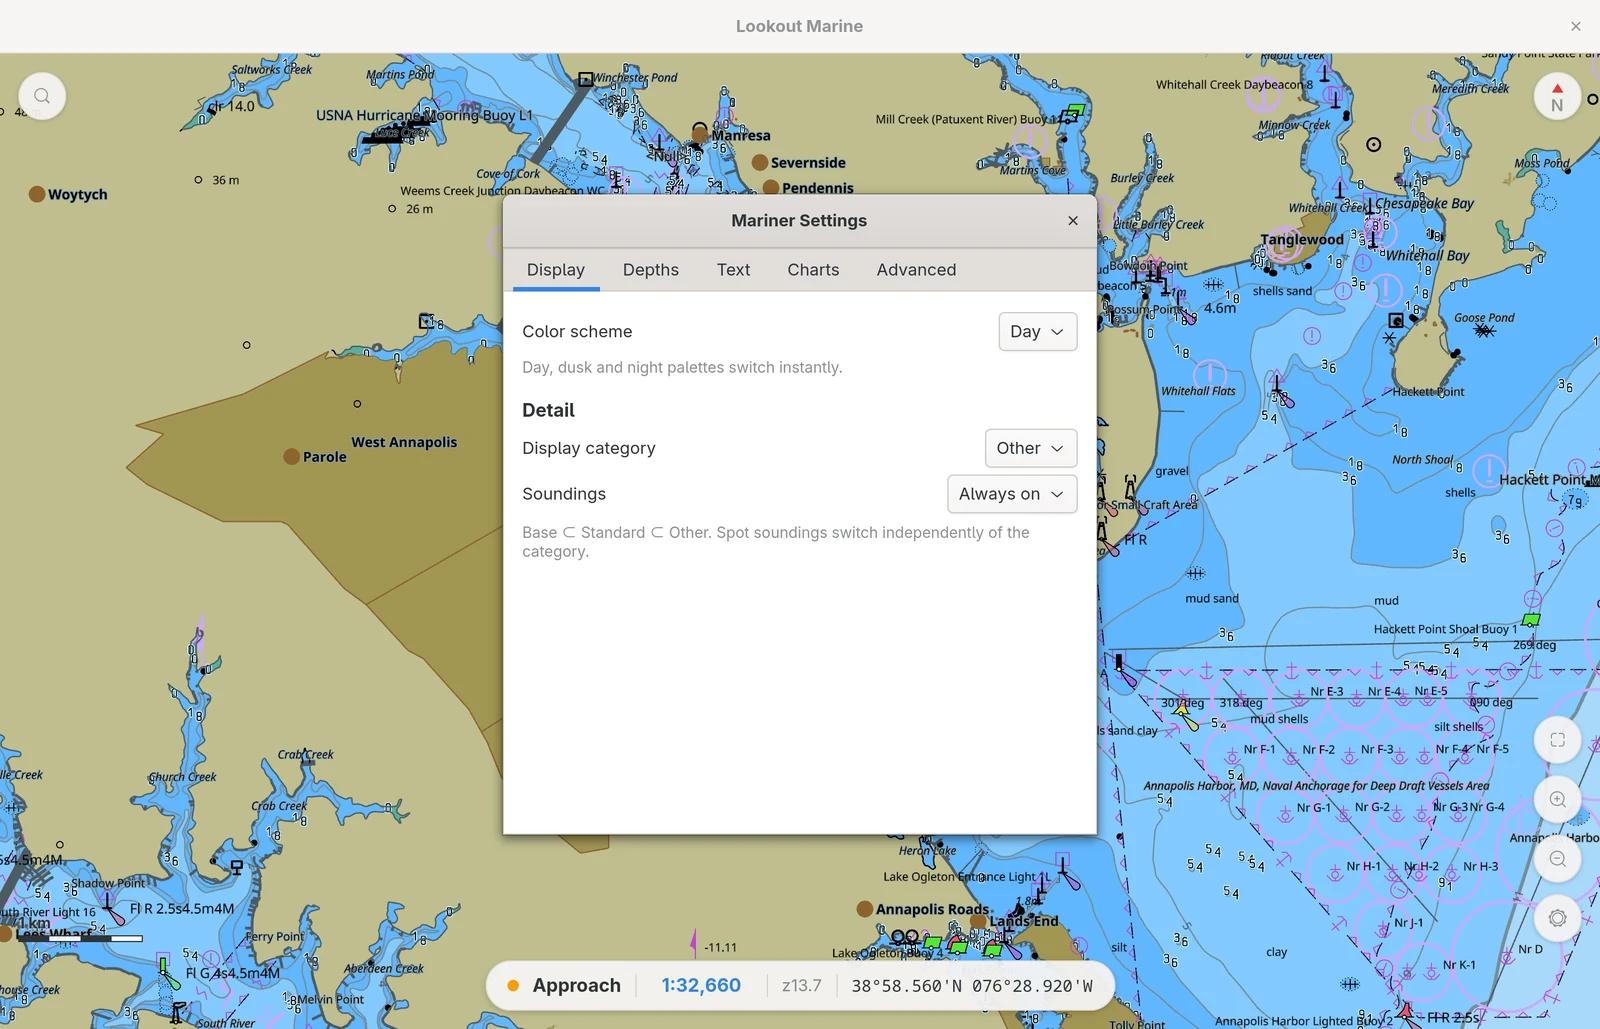1600x1029 pixels.
Task: Click the Winchester Pond label
Action: pos(635,78)
